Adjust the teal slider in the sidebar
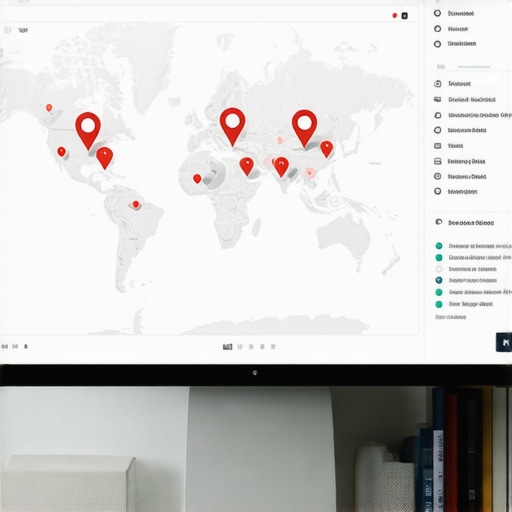This screenshot has width=512, height=512. [x=474, y=67]
